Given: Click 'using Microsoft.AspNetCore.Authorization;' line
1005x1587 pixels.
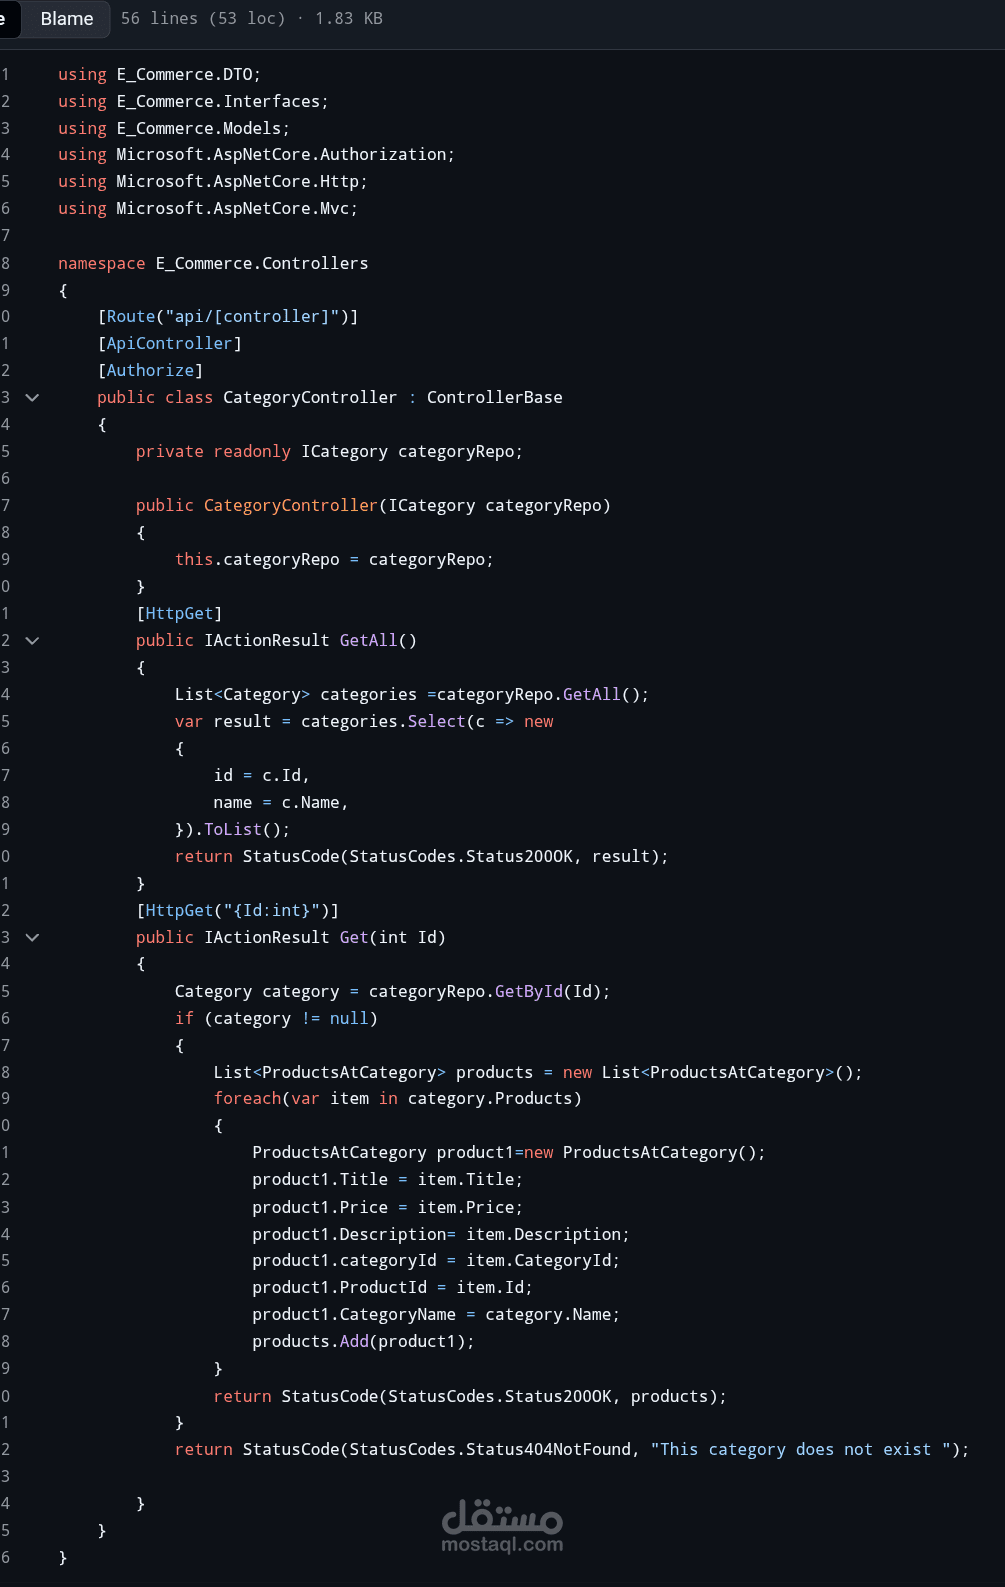Looking at the screenshot, I should 256,155.
